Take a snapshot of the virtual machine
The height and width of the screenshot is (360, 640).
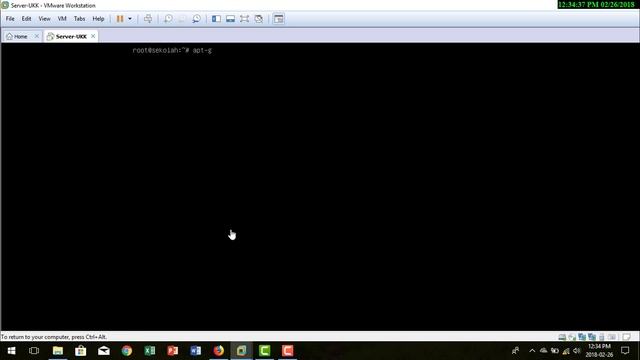coord(168,19)
